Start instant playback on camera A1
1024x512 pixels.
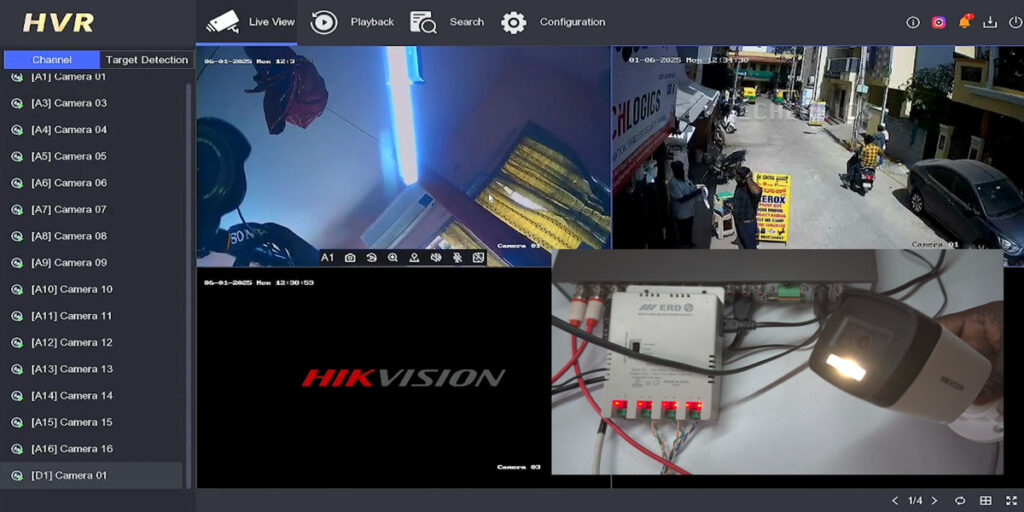371,258
